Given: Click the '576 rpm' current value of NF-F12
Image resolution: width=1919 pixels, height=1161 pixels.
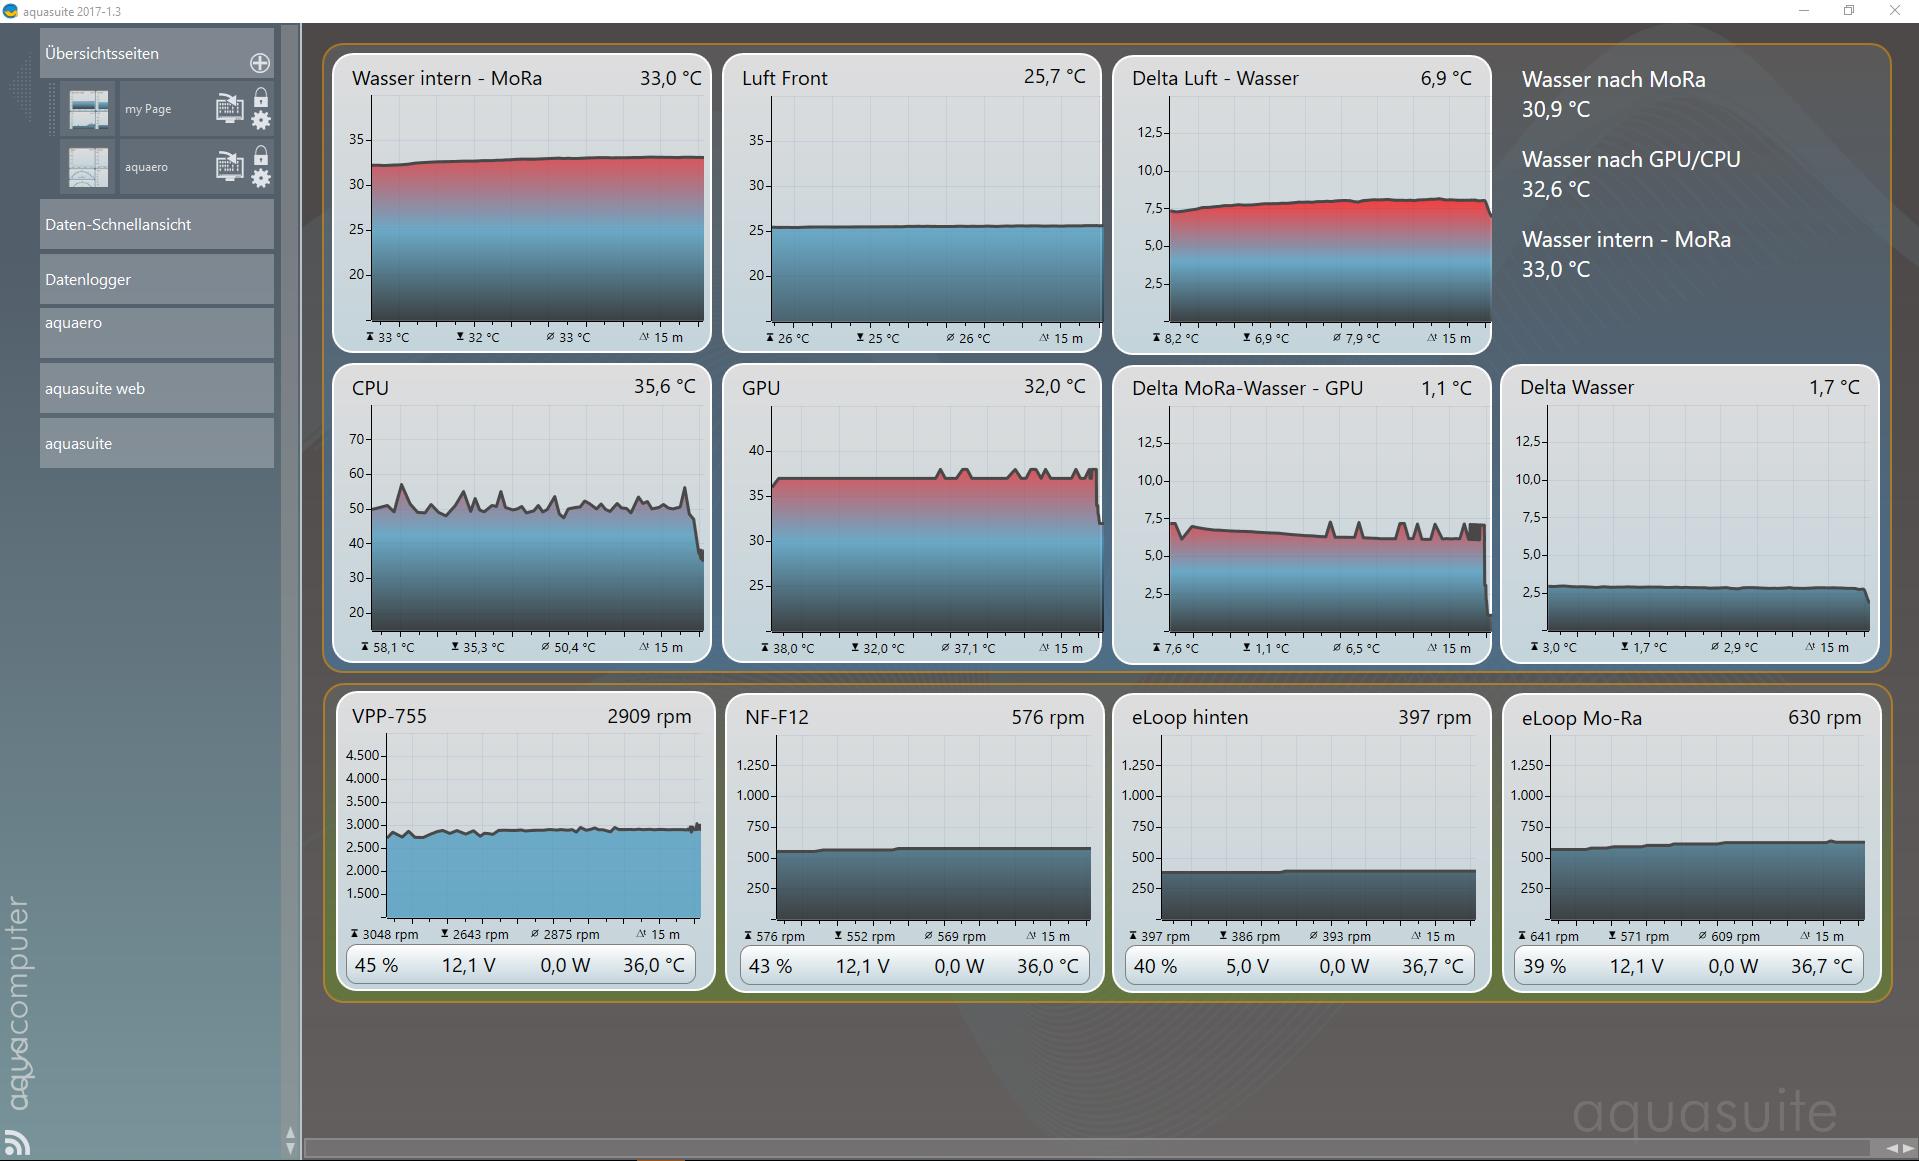Looking at the screenshot, I should click(1047, 718).
